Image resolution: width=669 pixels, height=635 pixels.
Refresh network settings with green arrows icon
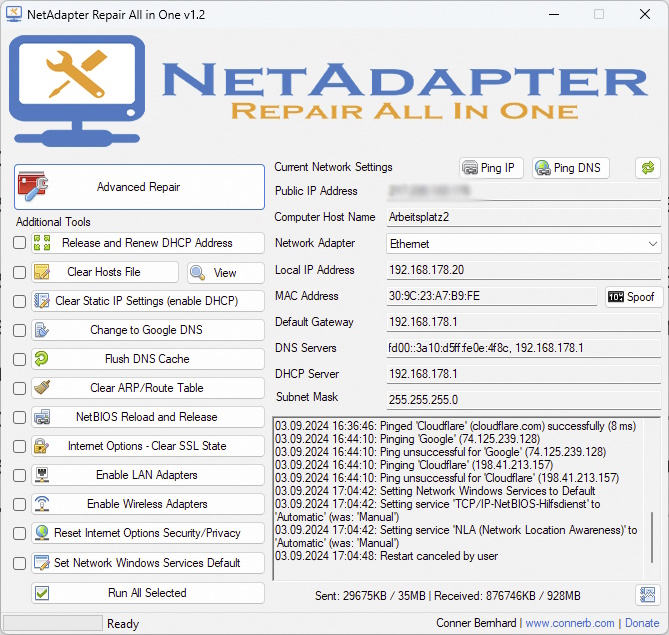[648, 168]
